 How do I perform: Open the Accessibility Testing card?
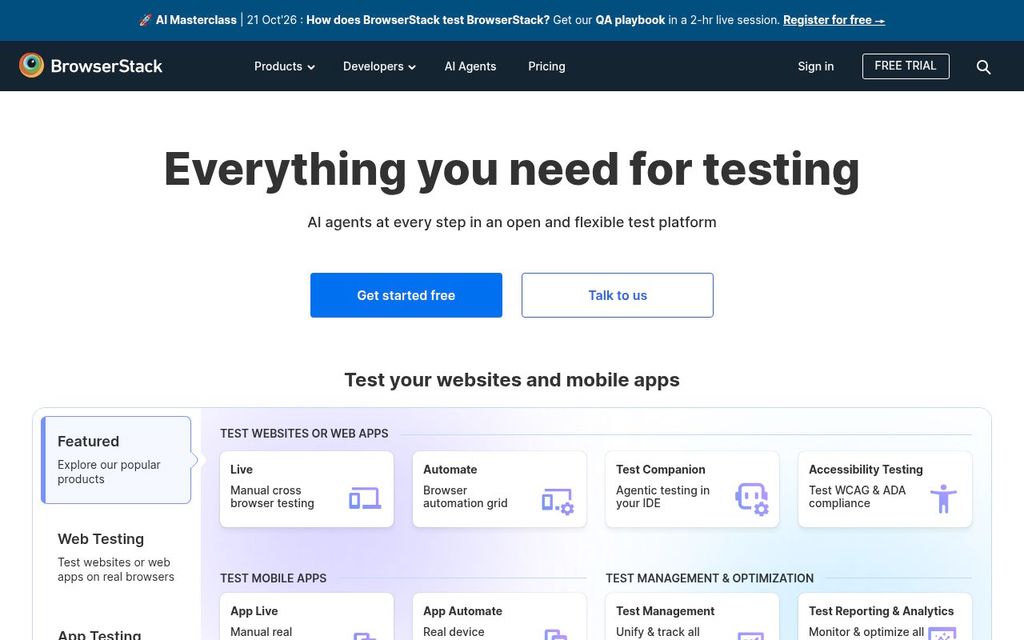[885, 489]
